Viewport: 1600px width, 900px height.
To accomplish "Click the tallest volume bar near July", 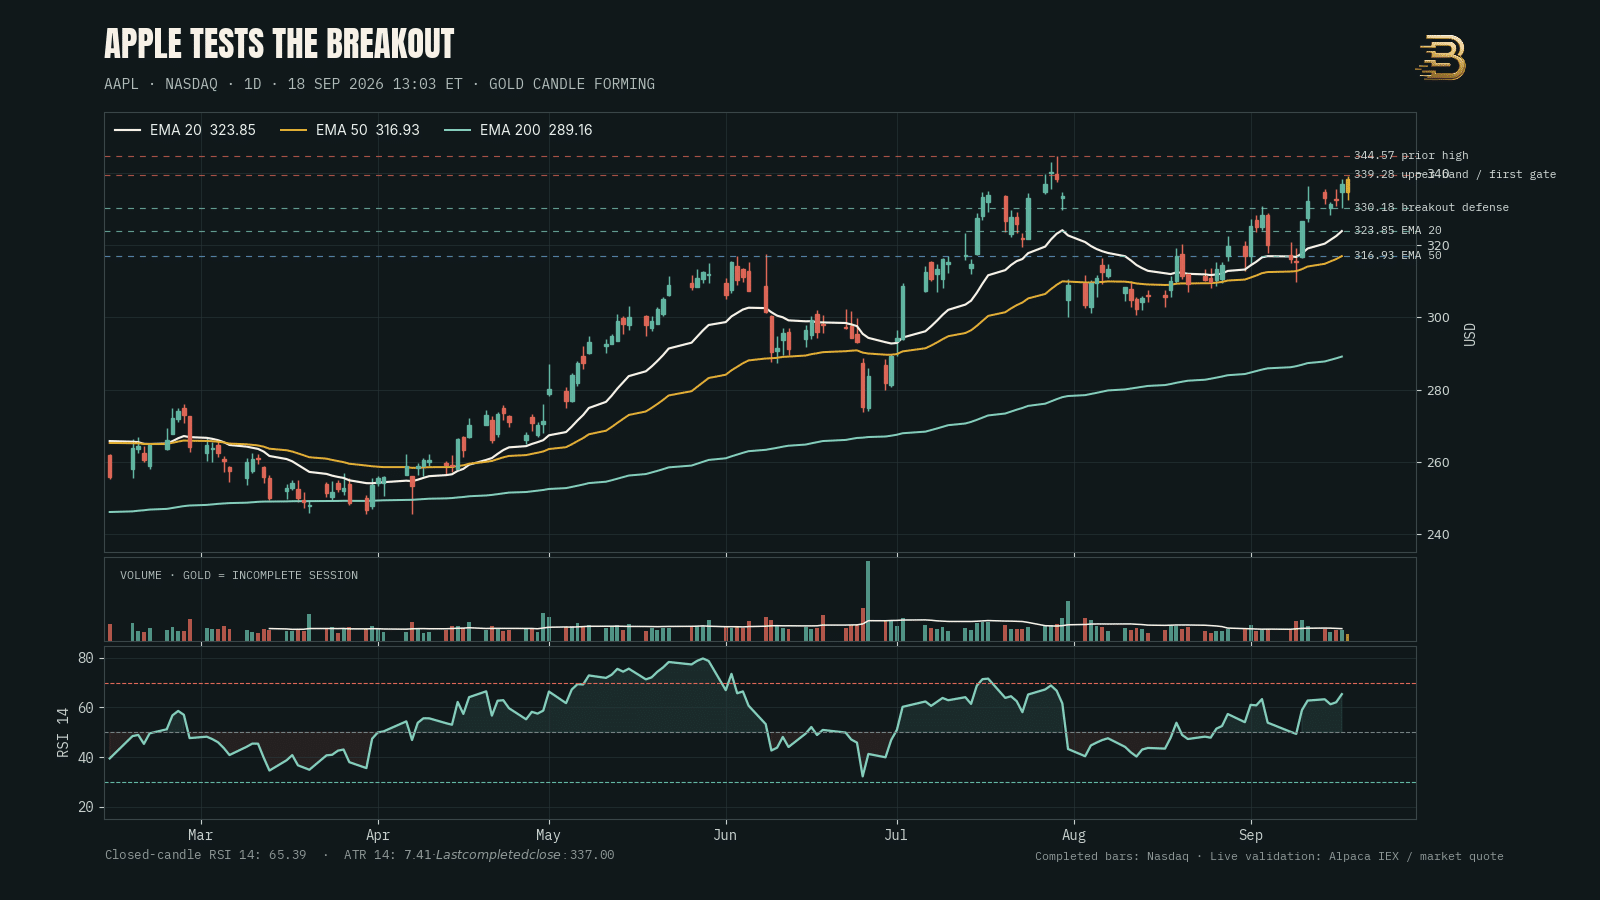I will click(x=867, y=600).
